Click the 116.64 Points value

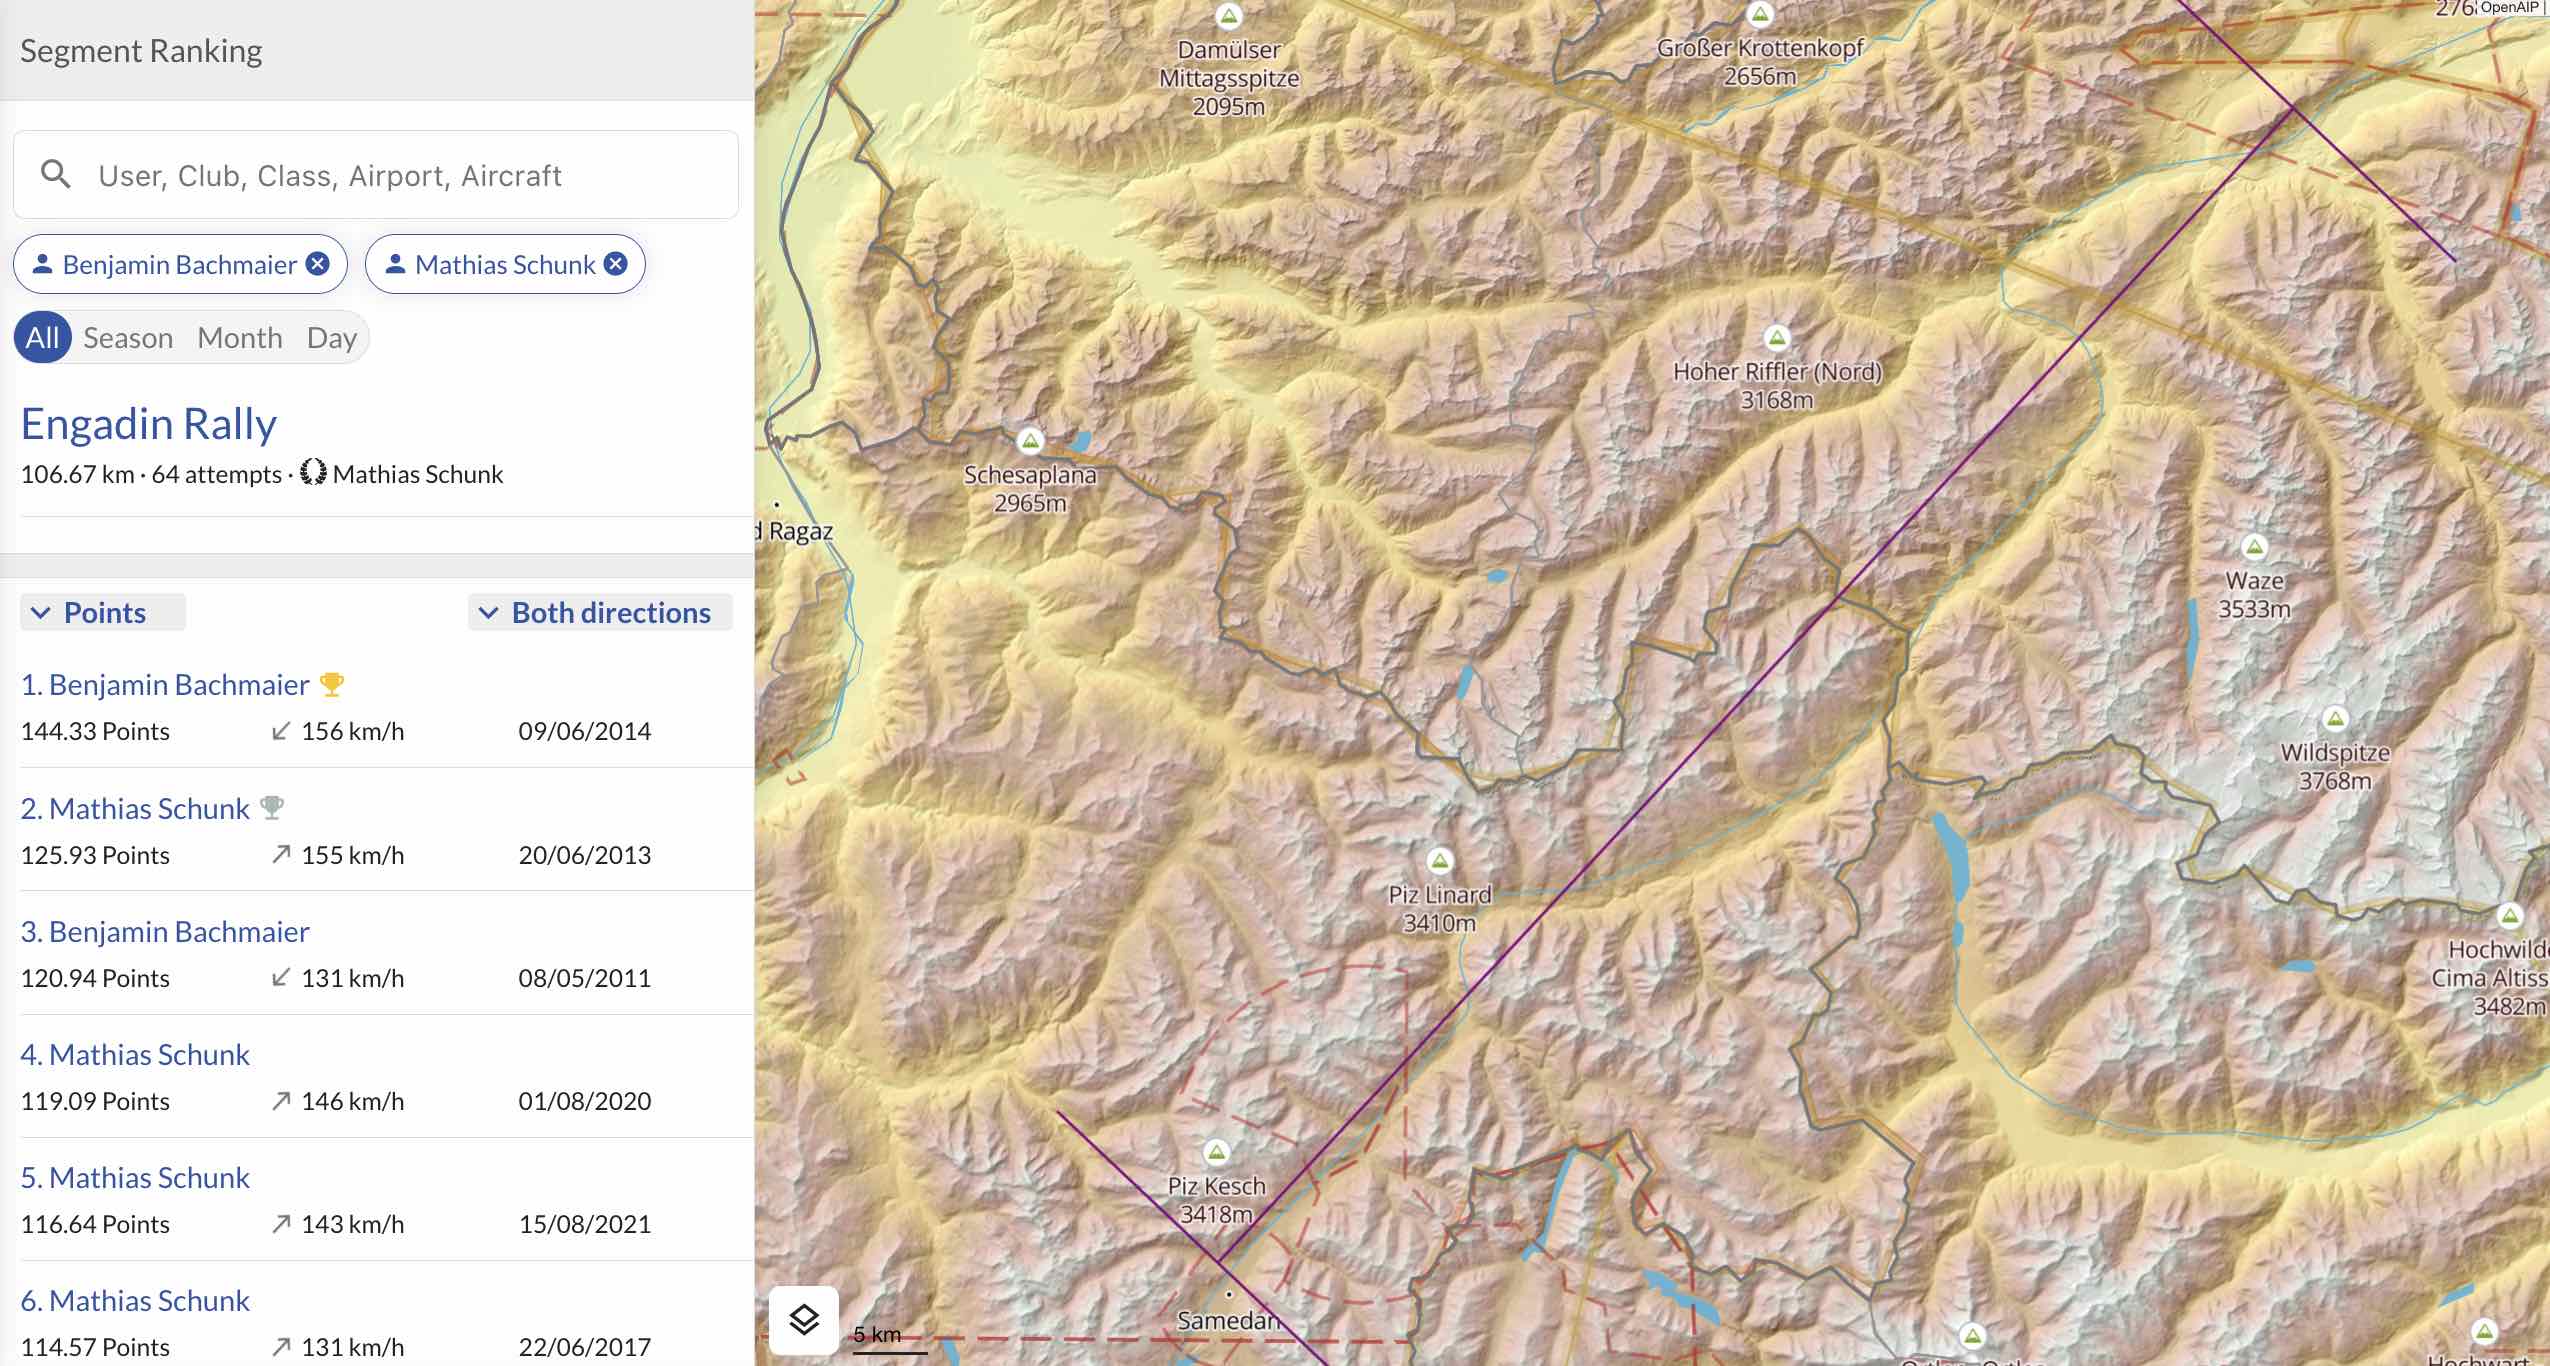click(95, 1224)
